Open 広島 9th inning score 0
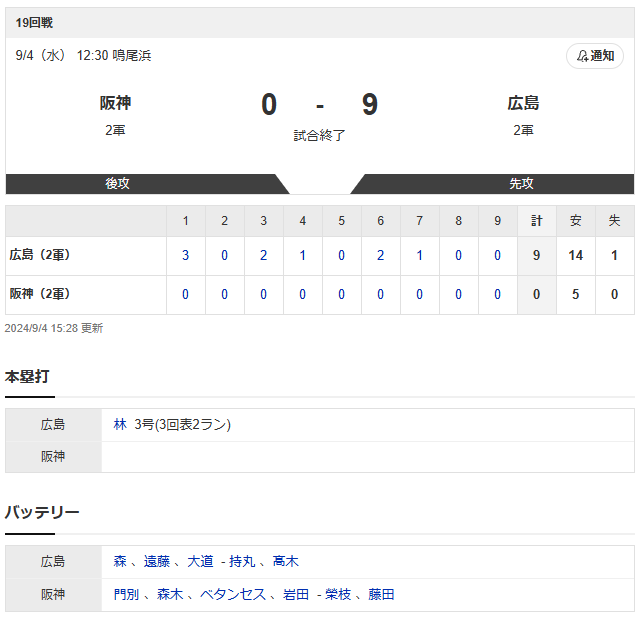The image size is (640, 623). 497,256
